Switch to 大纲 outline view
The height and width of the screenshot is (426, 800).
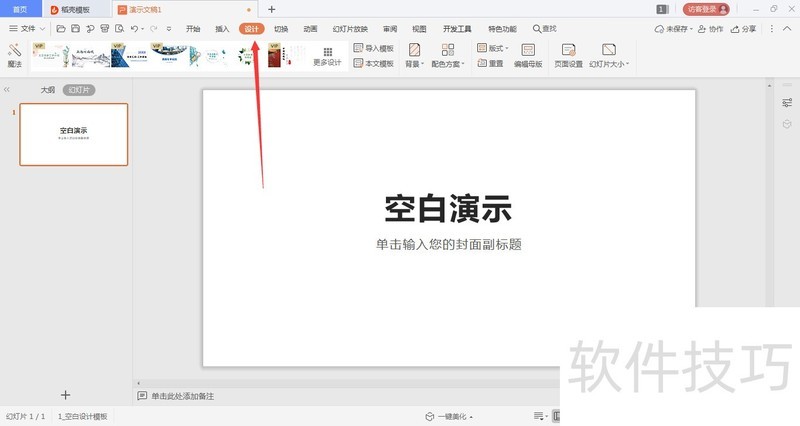point(47,90)
